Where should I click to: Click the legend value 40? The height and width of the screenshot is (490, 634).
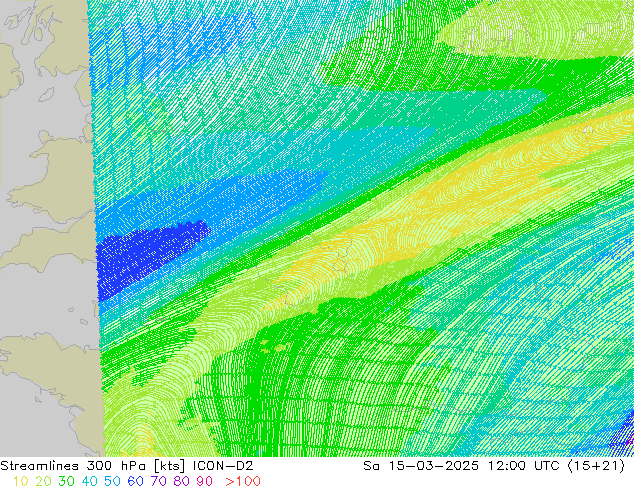click(89, 481)
